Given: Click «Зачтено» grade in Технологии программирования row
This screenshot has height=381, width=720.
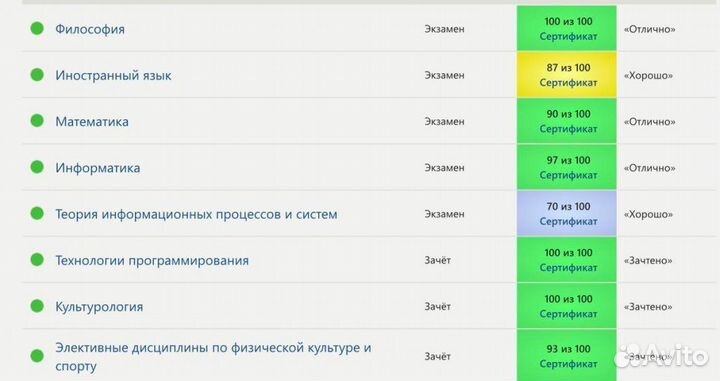Looking at the screenshot, I should pos(647,261).
